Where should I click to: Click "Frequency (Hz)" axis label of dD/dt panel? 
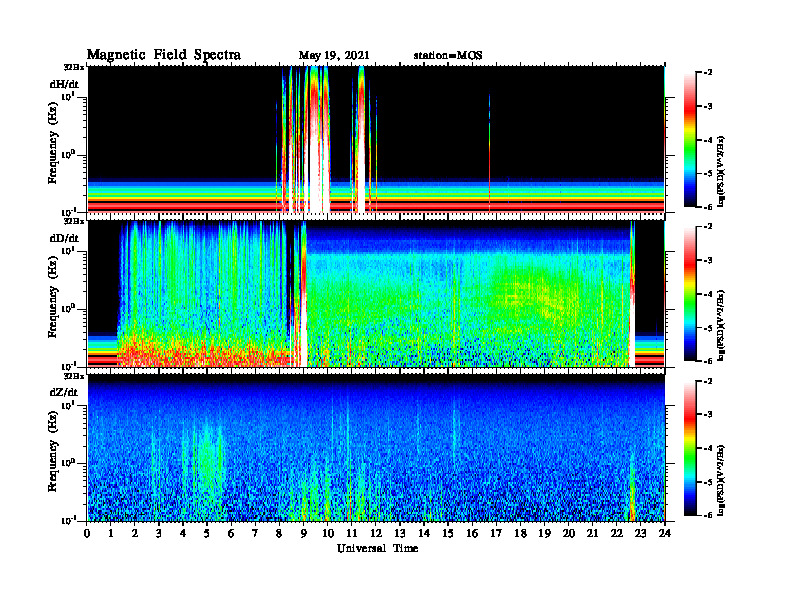53,296
